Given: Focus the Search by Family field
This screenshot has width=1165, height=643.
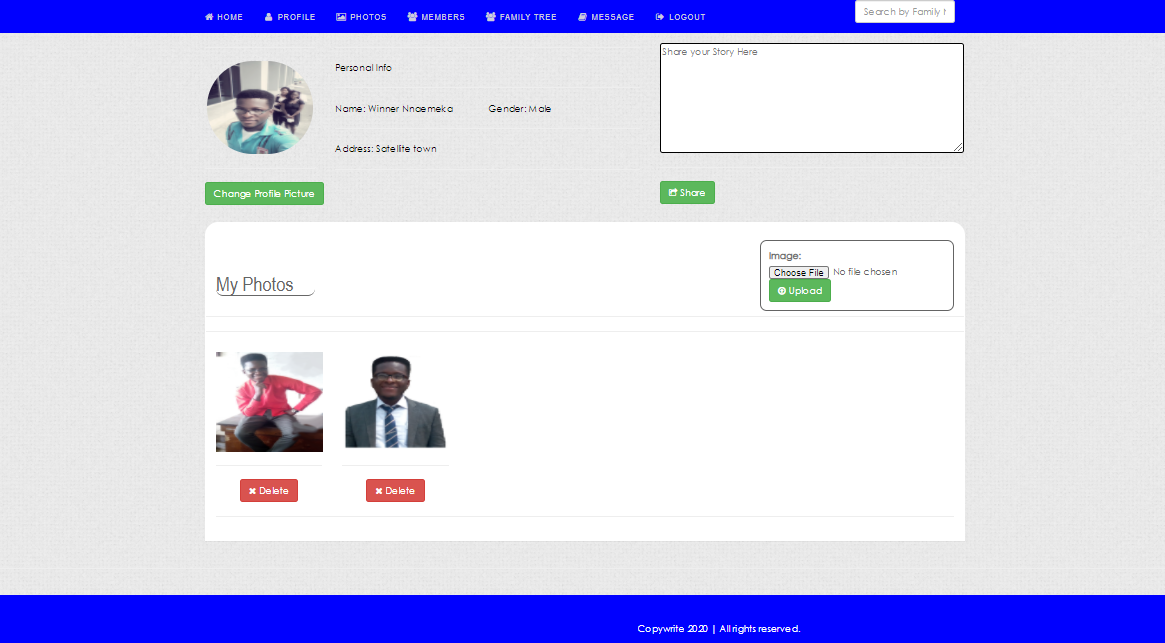Looking at the screenshot, I should [x=904, y=12].
